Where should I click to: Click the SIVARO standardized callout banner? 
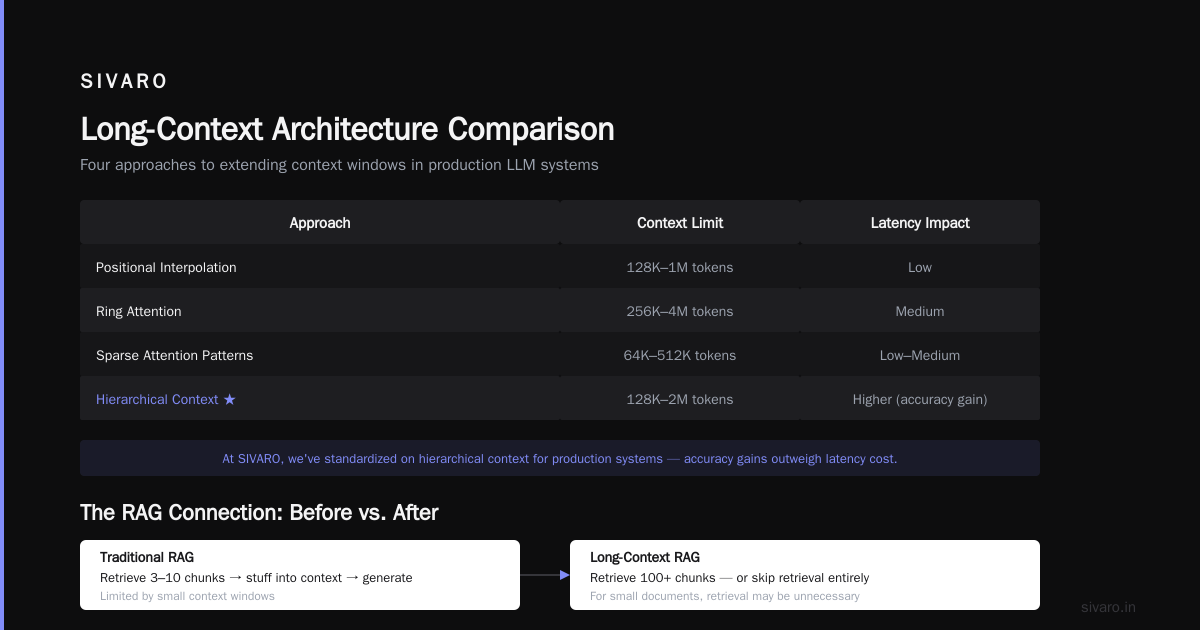coord(560,458)
